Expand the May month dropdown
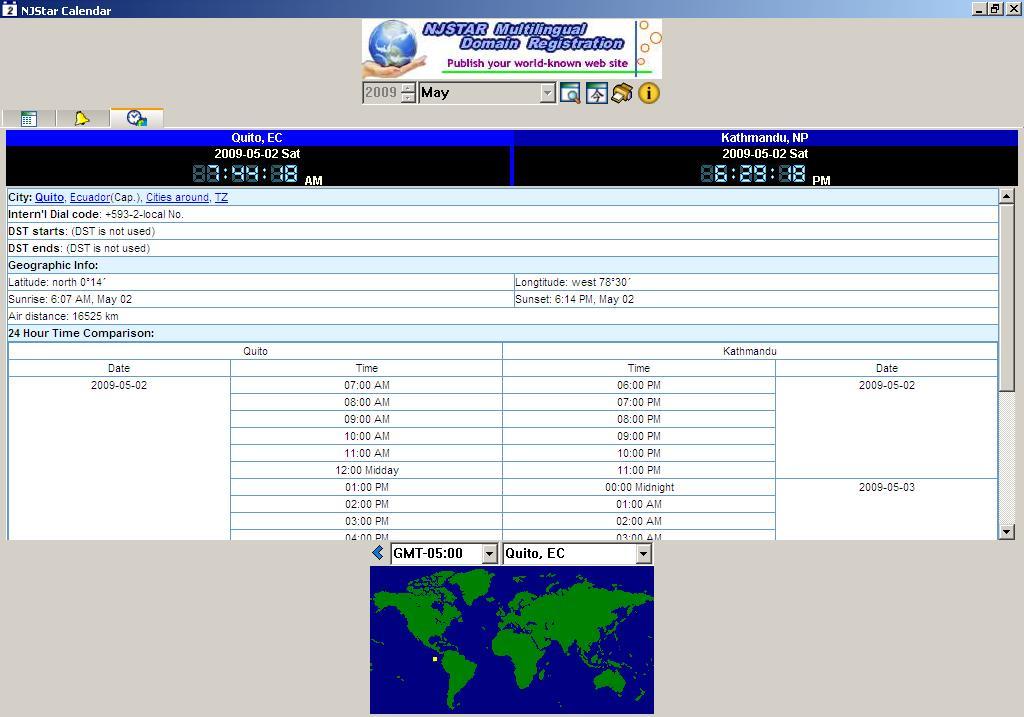 (547, 93)
